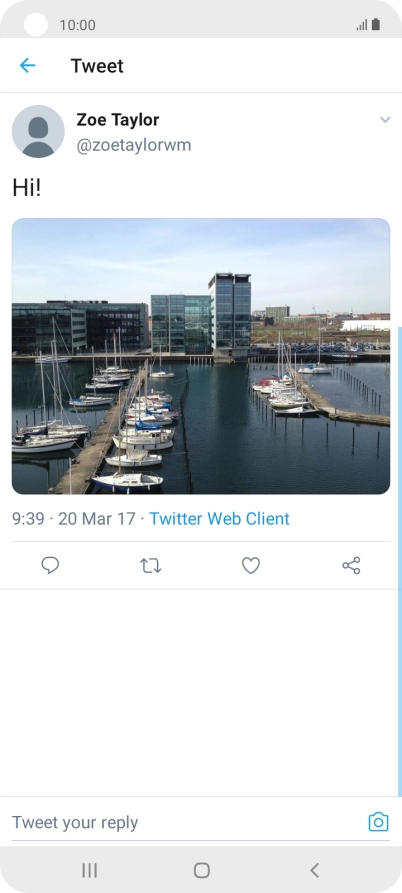The image size is (402, 893).
Task: Retweet Zoe Taylor's tweet
Action: tap(151, 566)
